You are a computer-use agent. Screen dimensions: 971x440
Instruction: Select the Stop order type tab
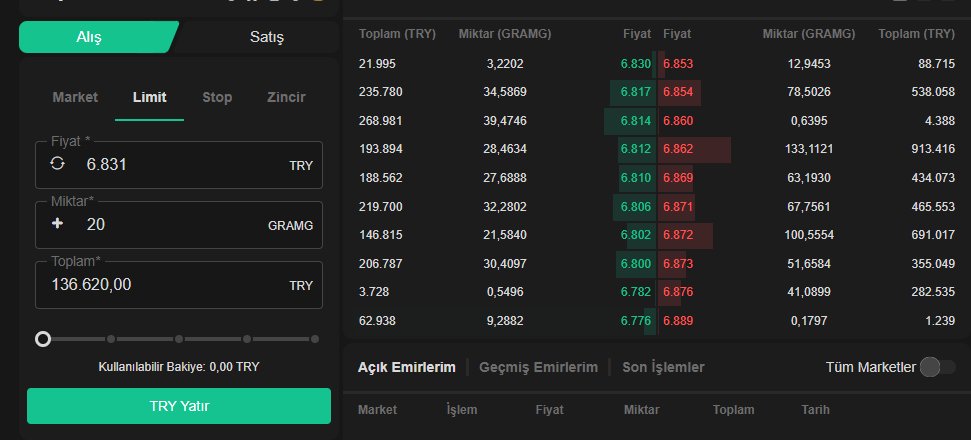217,97
